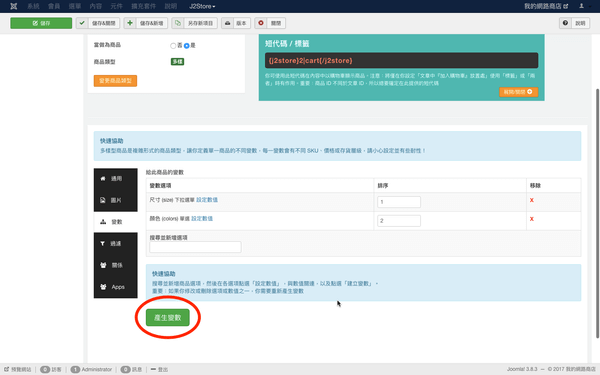
Task: Click 設定數值 link for 顏色 (colors) option
Action: click(x=202, y=218)
